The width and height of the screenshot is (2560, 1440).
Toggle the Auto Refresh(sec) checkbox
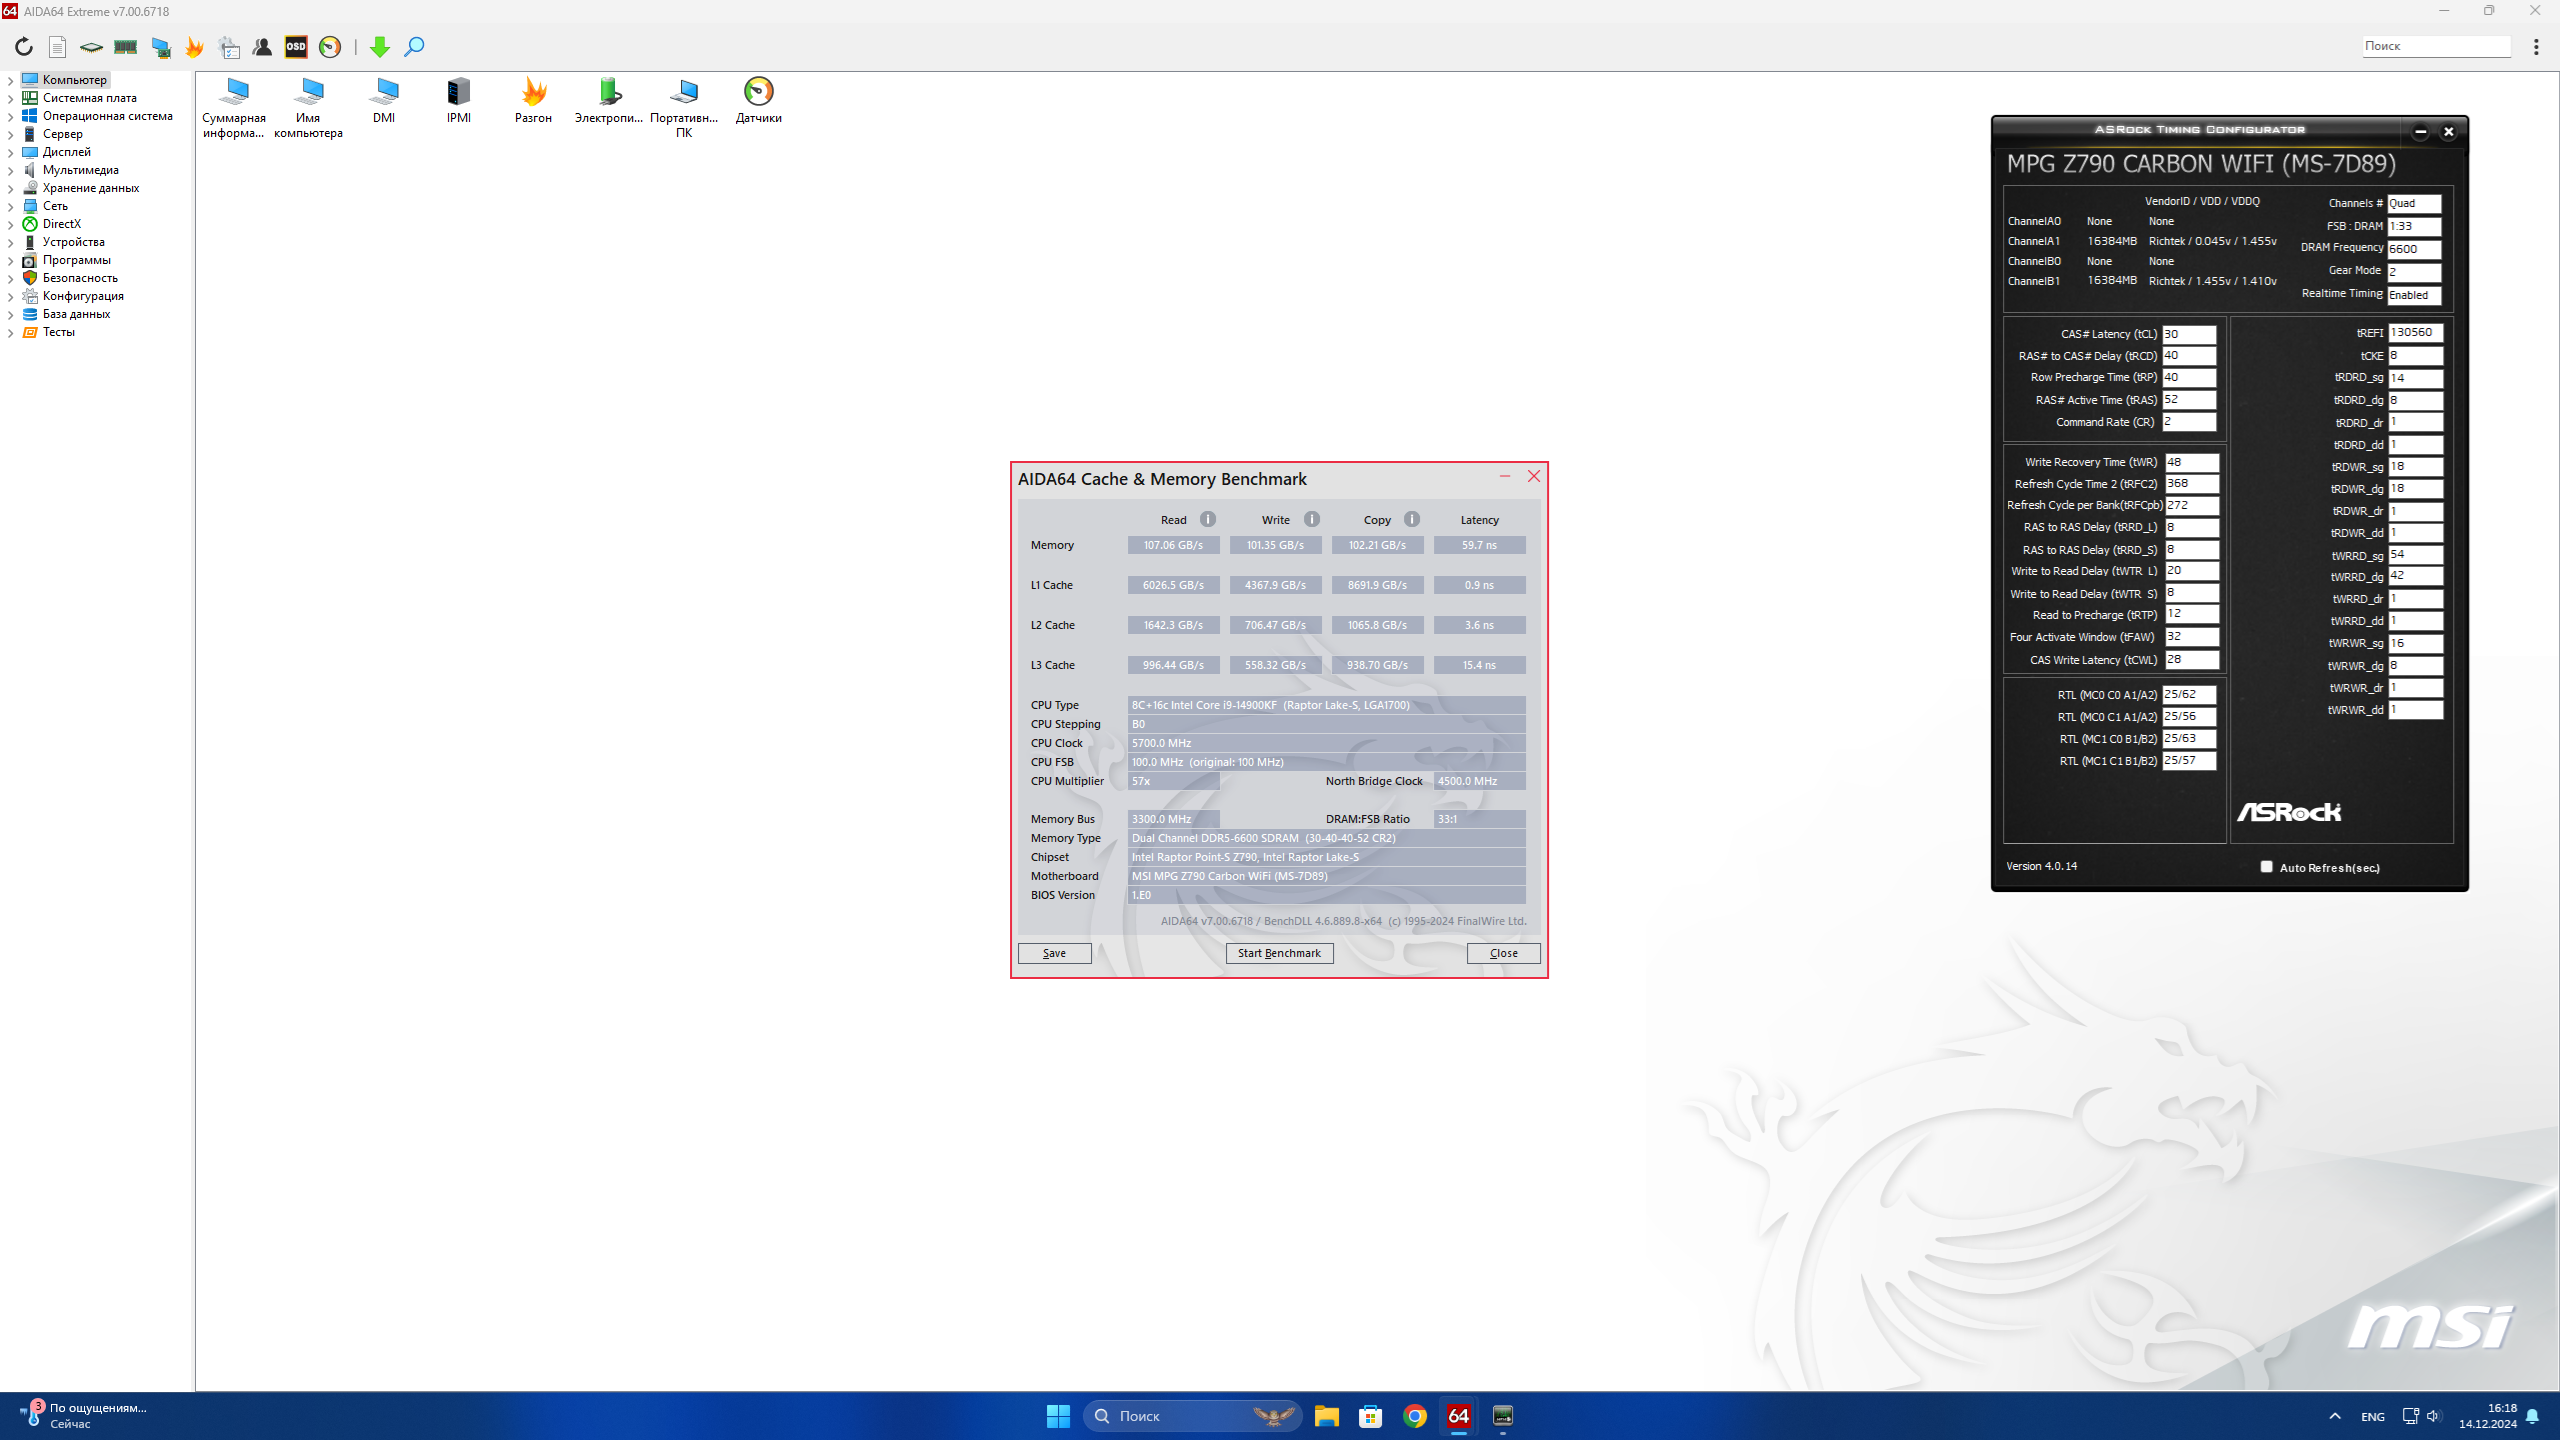click(2266, 867)
